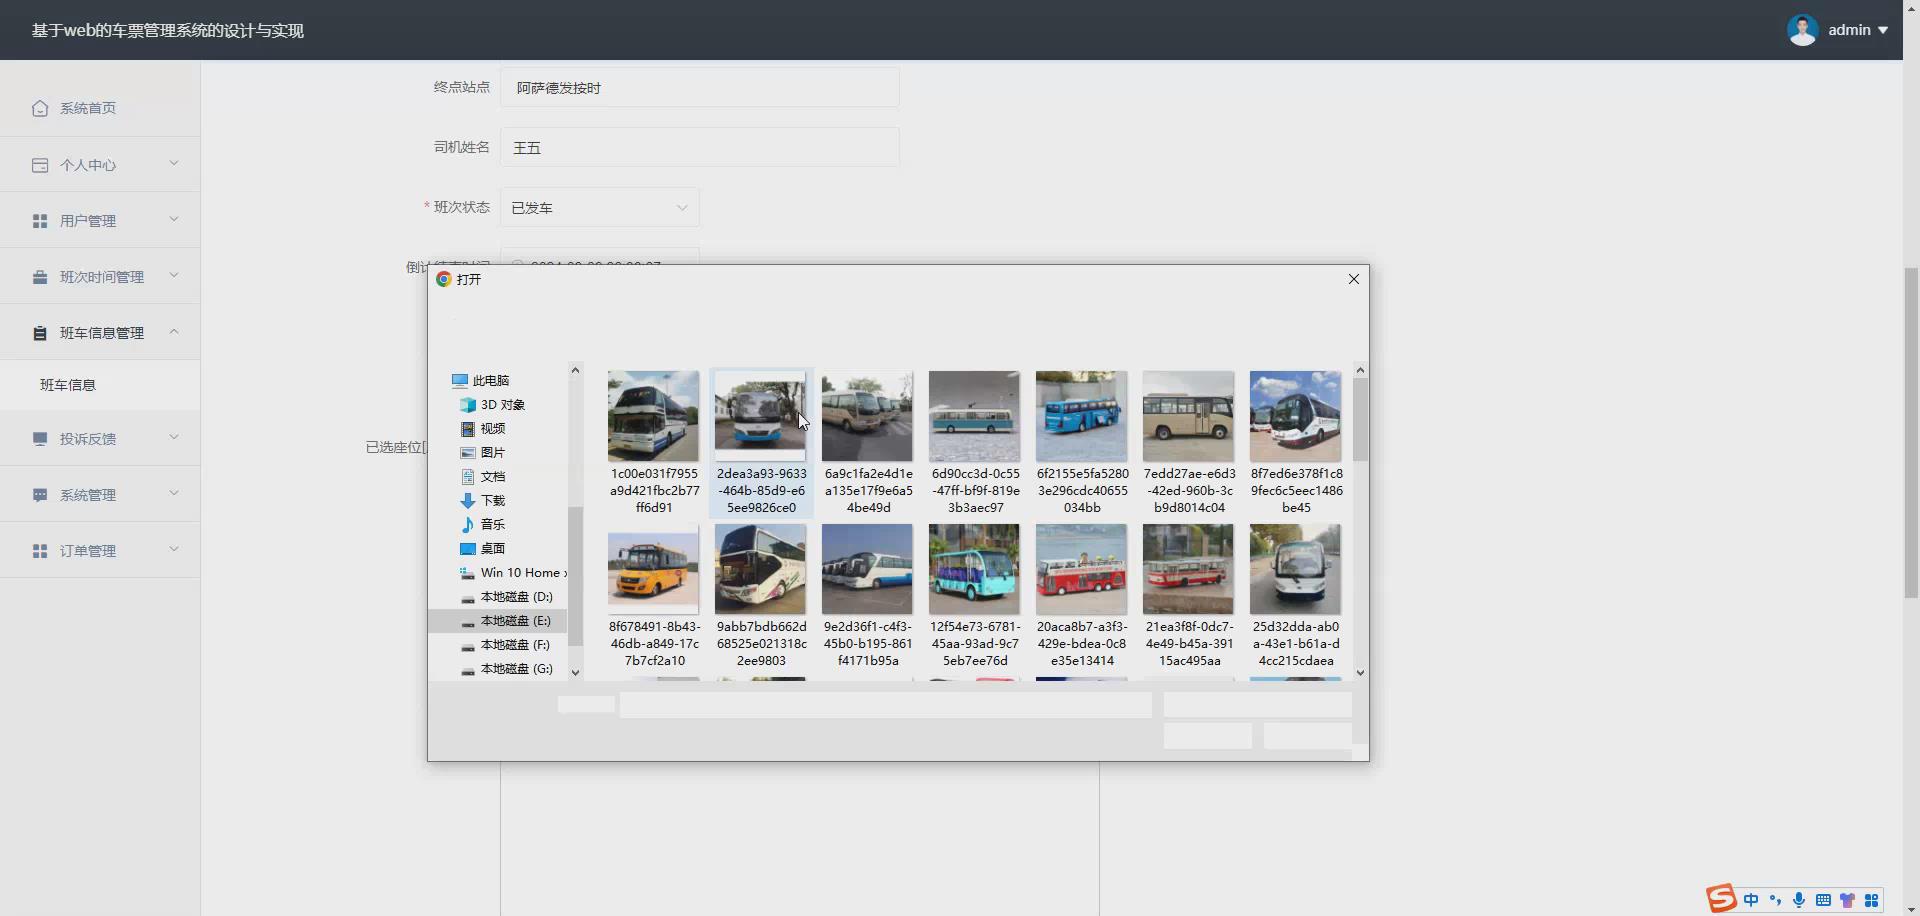Open 系统管理 menu item
The width and height of the screenshot is (1920, 916).
[x=100, y=495]
